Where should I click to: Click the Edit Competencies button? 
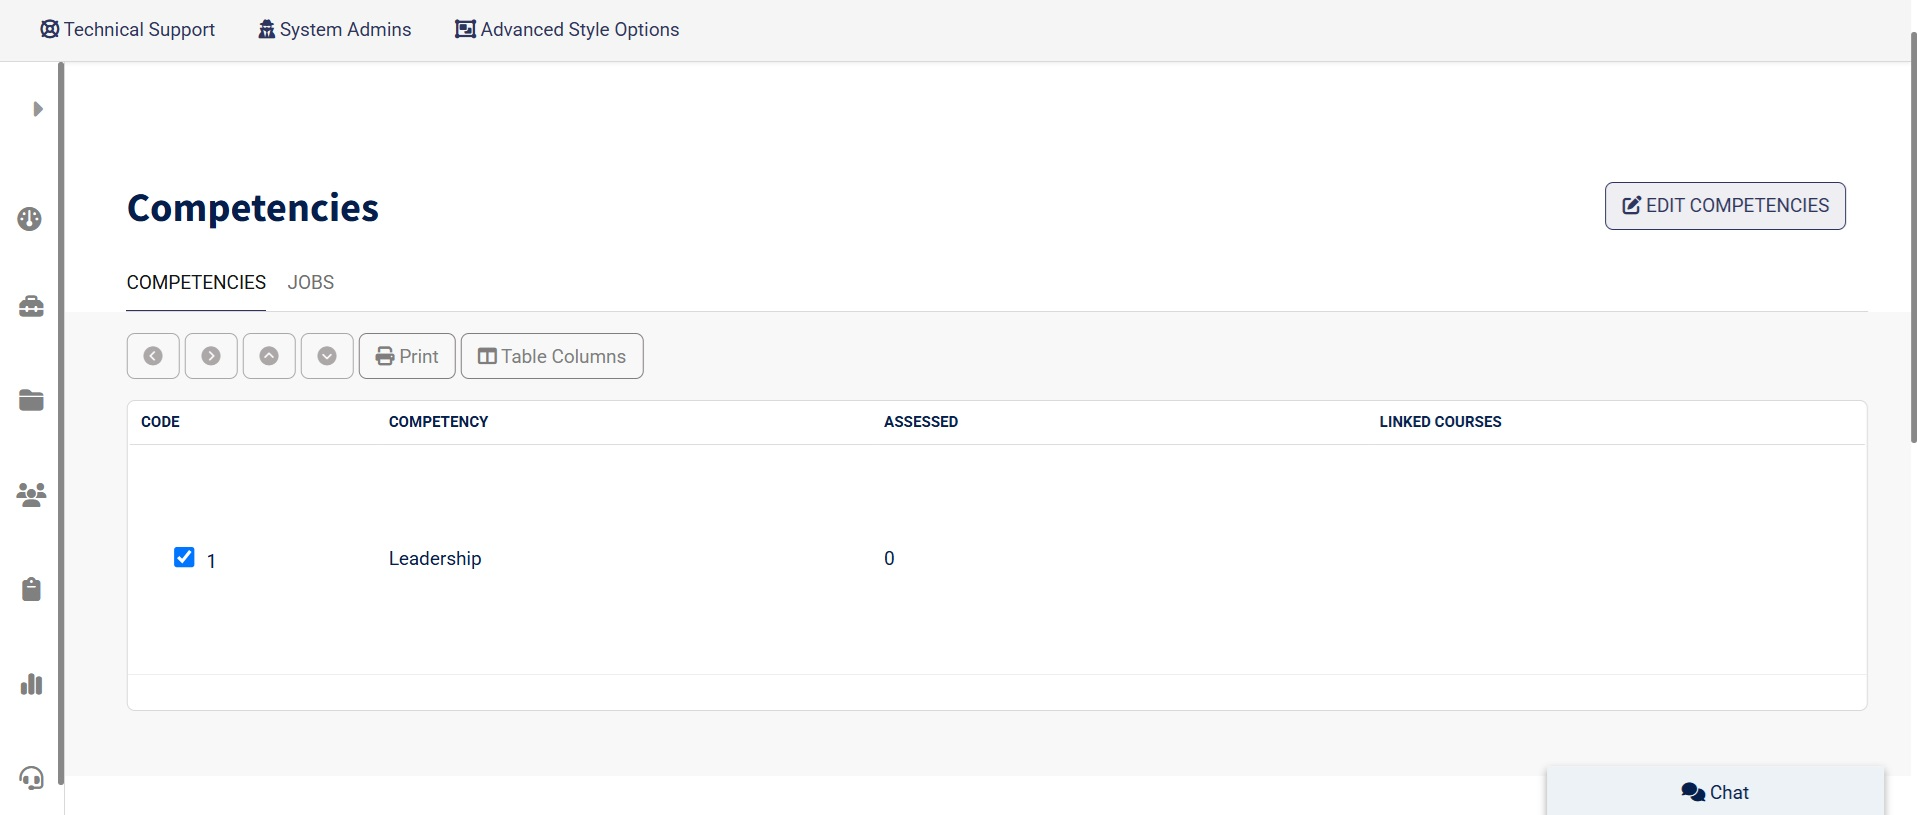[x=1724, y=206]
